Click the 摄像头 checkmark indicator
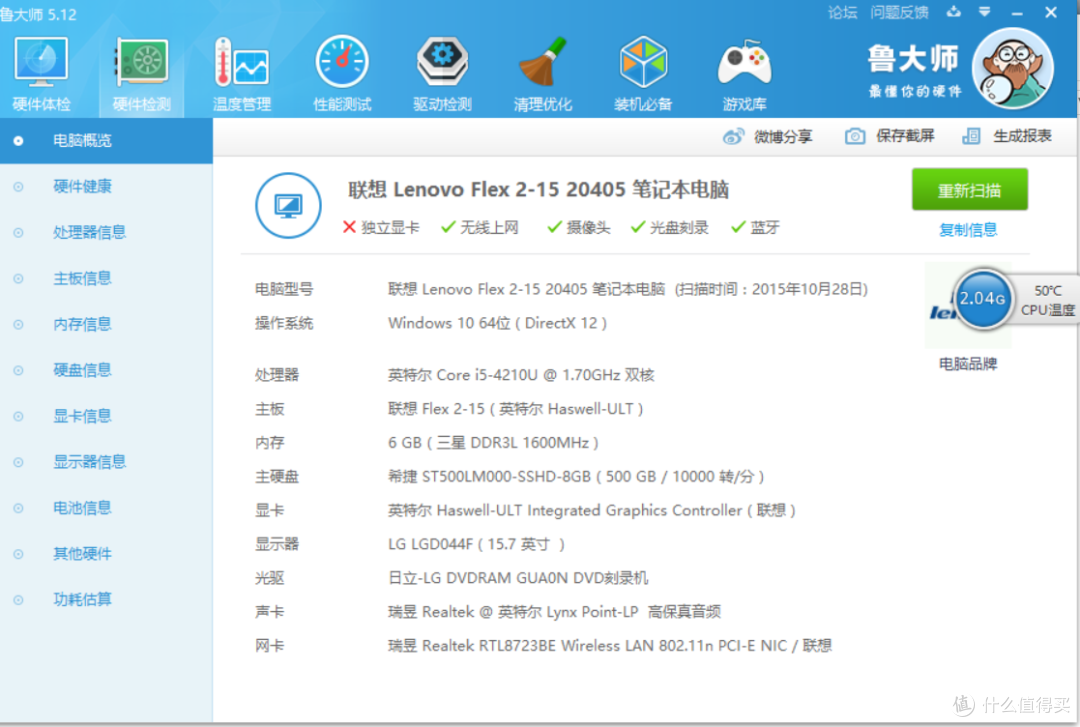1080x727 pixels. tap(579, 227)
